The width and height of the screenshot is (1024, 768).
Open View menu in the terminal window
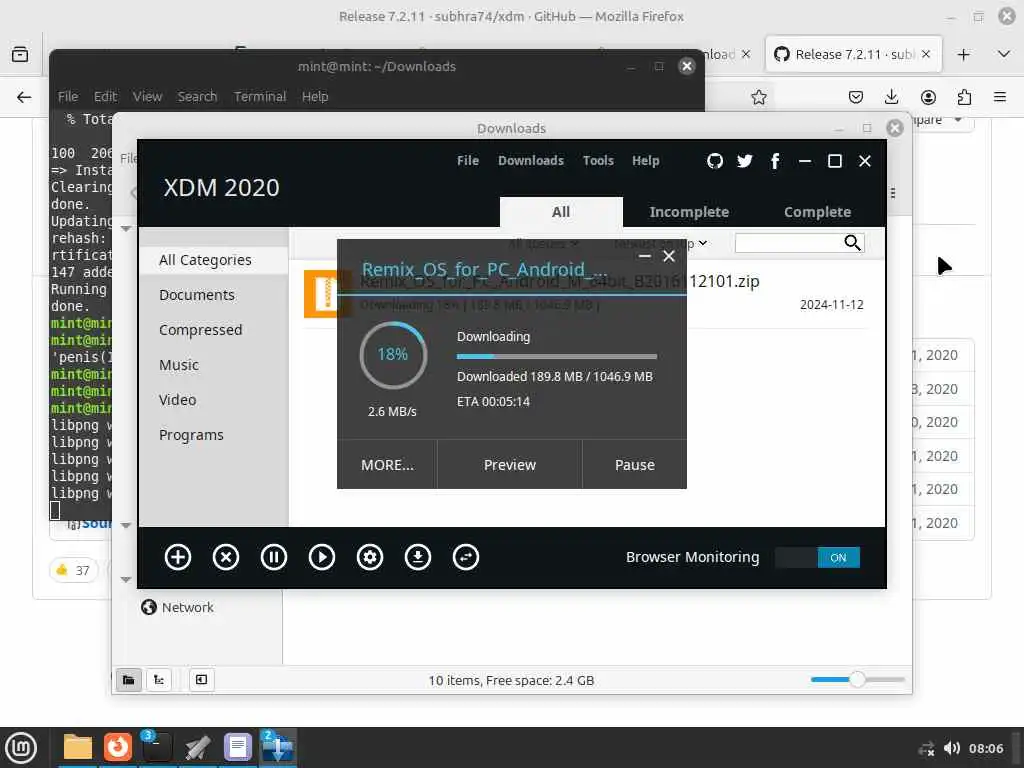tap(147, 97)
